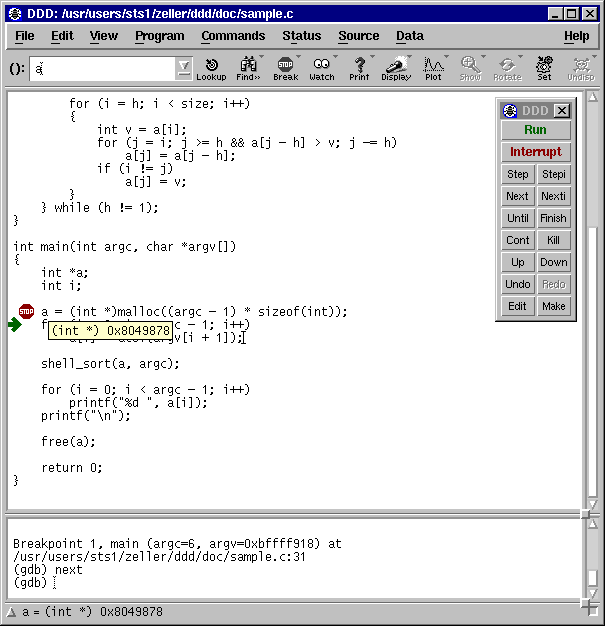The image size is (605, 626).
Task: Open the File menu
Action: pos(24,36)
